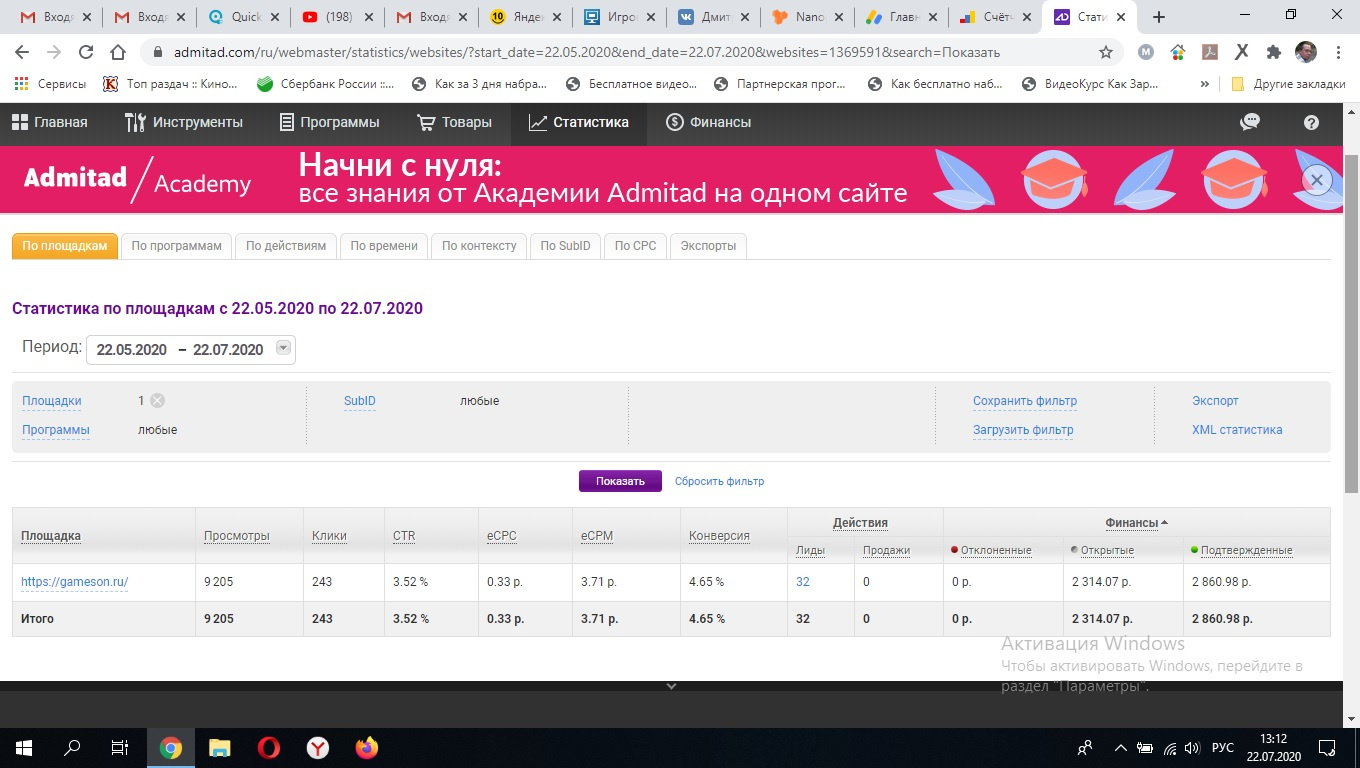This screenshot has height=768, width=1360.
Task: Open a new browser tab
Action: (x=1159, y=17)
